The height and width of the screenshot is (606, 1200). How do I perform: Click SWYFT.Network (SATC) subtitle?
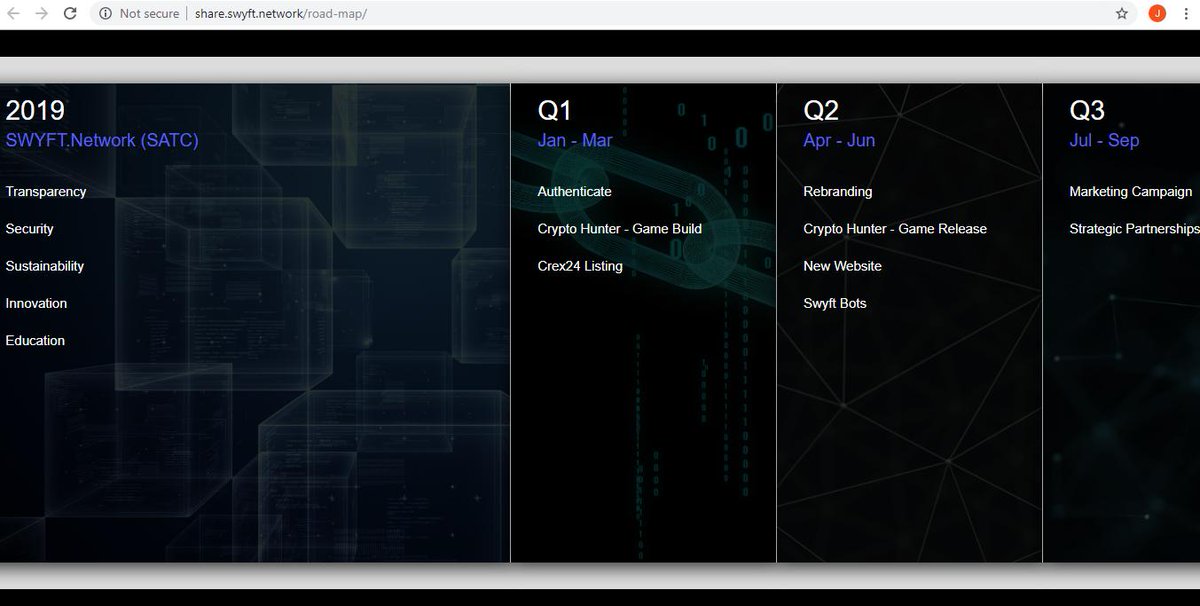(102, 141)
